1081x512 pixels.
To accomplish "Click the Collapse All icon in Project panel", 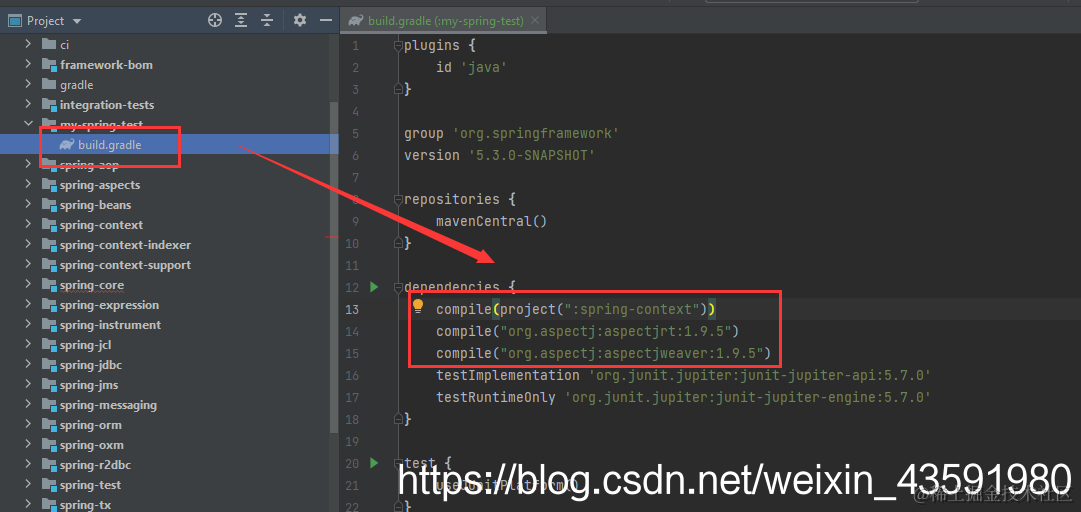I will (267, 21).
